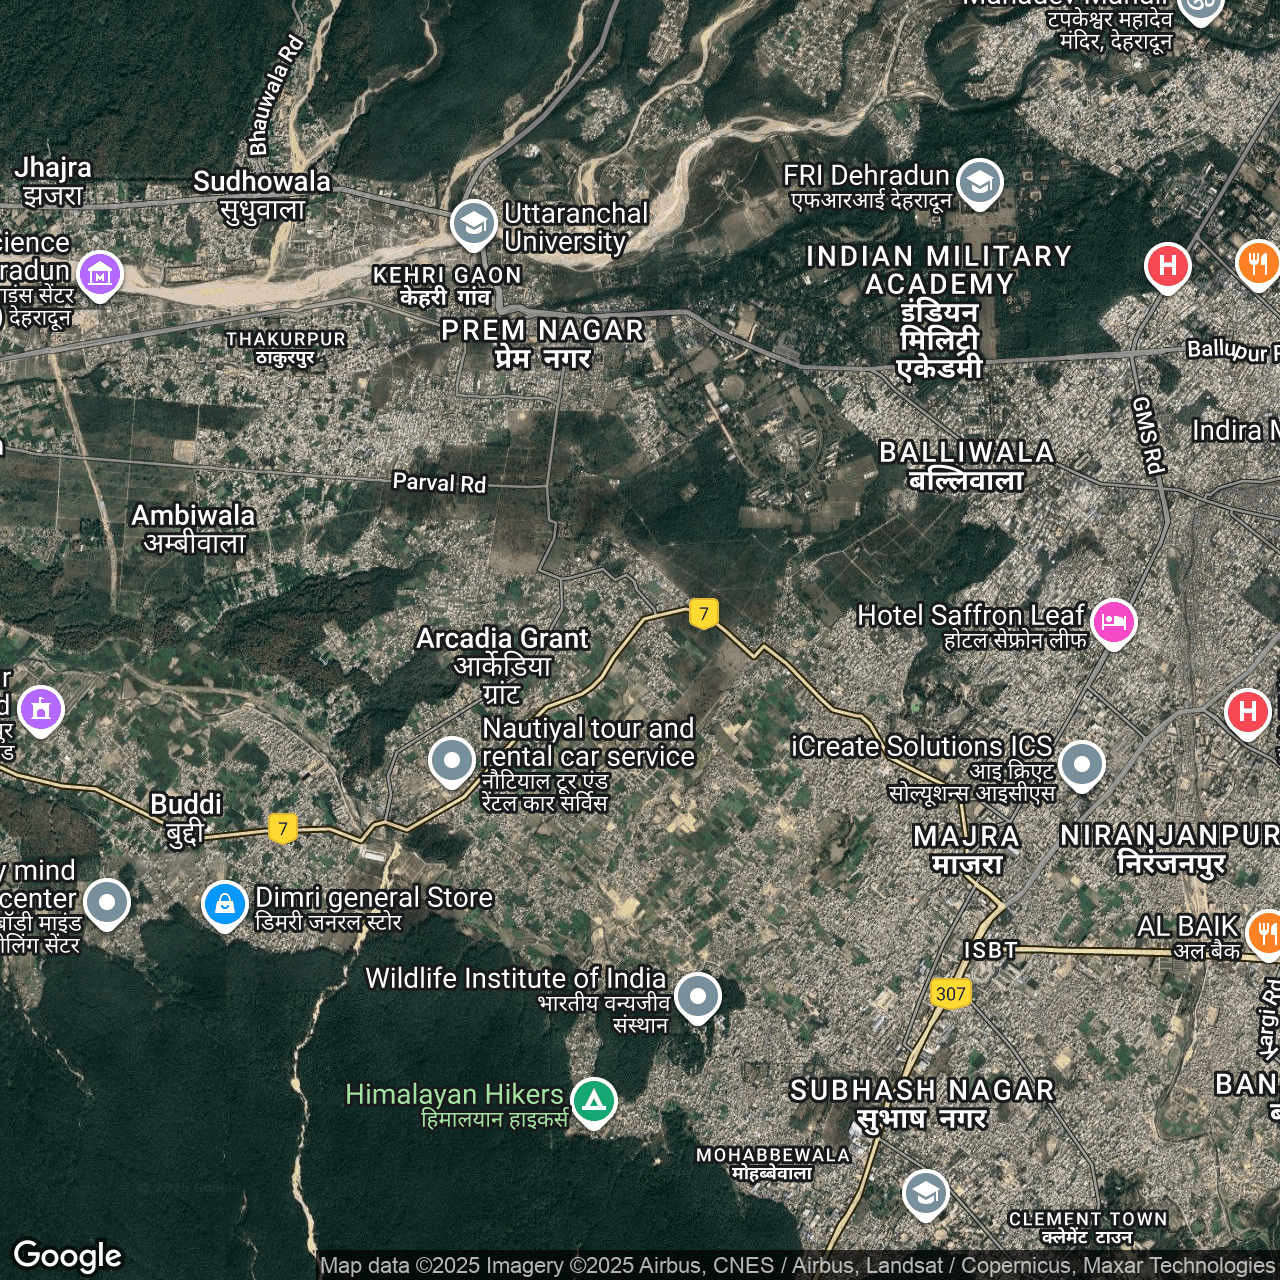This screenshot has width=1280, height=1280.
Task: Select the Himalayan Hikers green tent marker
Action: click(x=594, y=1101)
